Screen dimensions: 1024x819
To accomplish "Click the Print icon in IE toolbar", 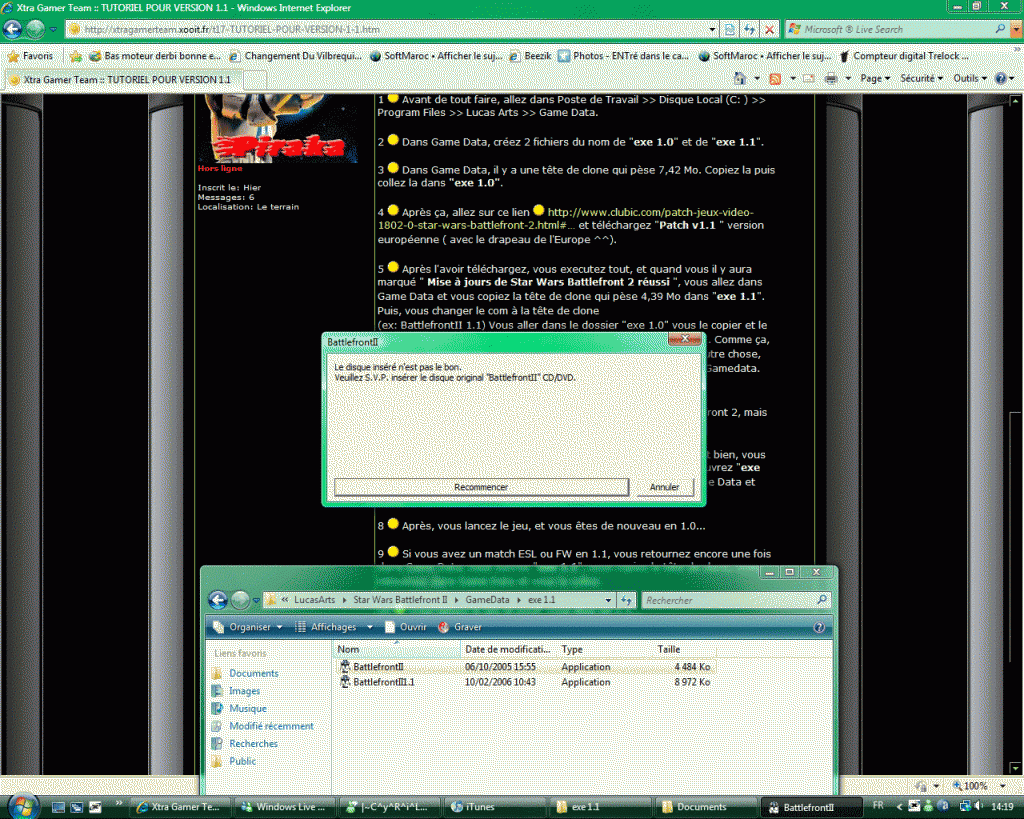I will (x=830, y=78).
